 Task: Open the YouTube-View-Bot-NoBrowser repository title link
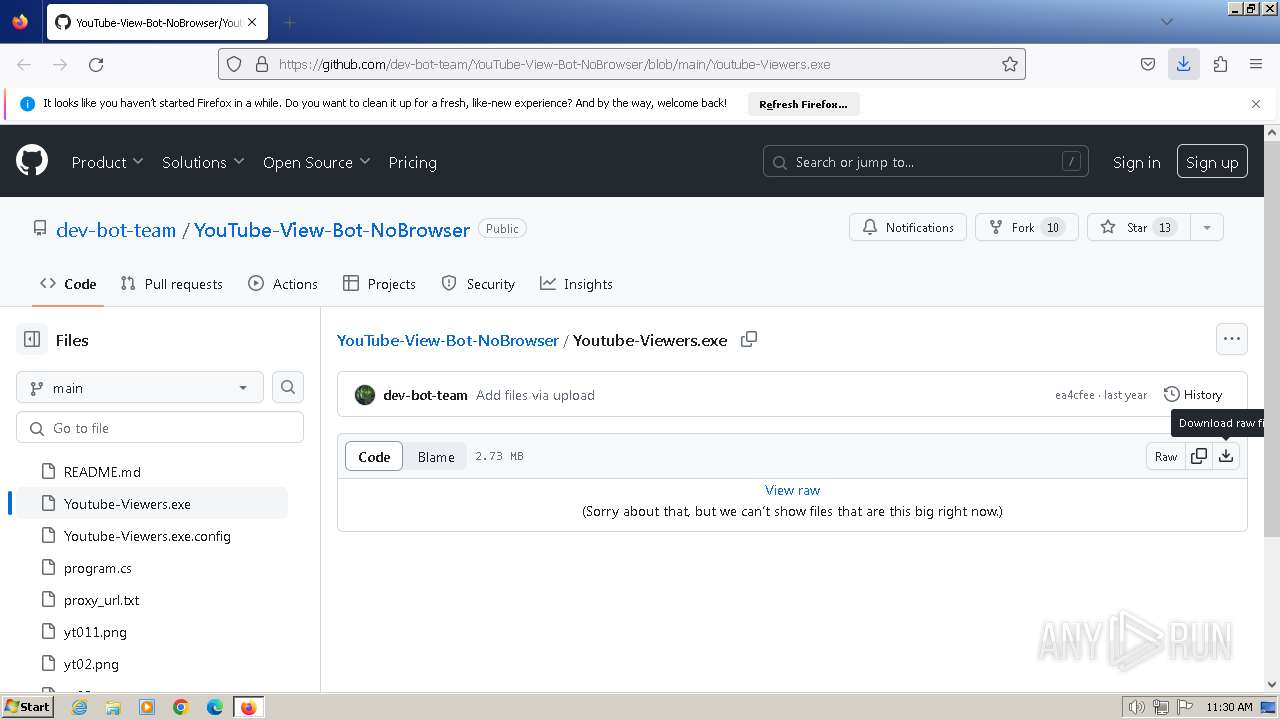332,229
